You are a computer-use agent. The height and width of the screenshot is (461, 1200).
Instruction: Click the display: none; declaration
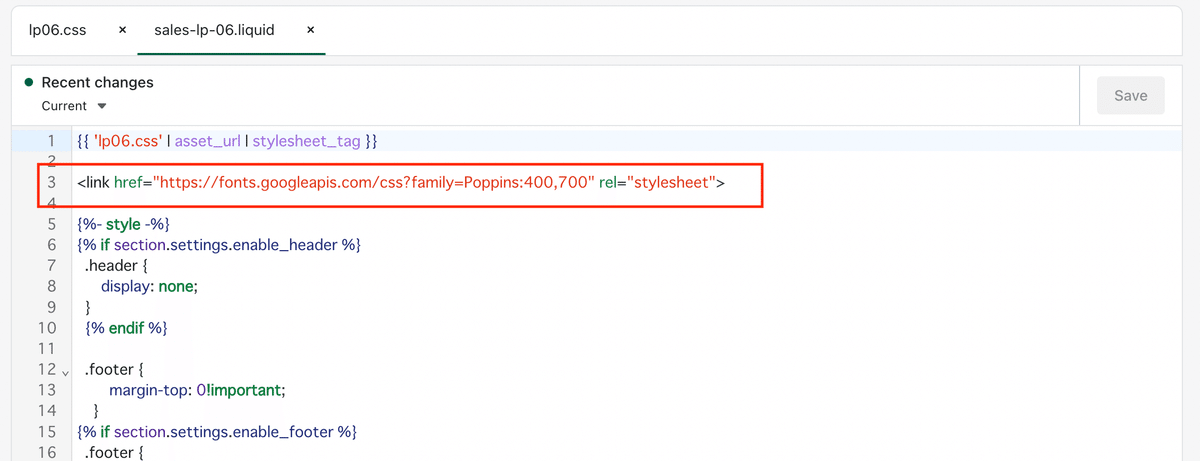click(x=149, y=287)
